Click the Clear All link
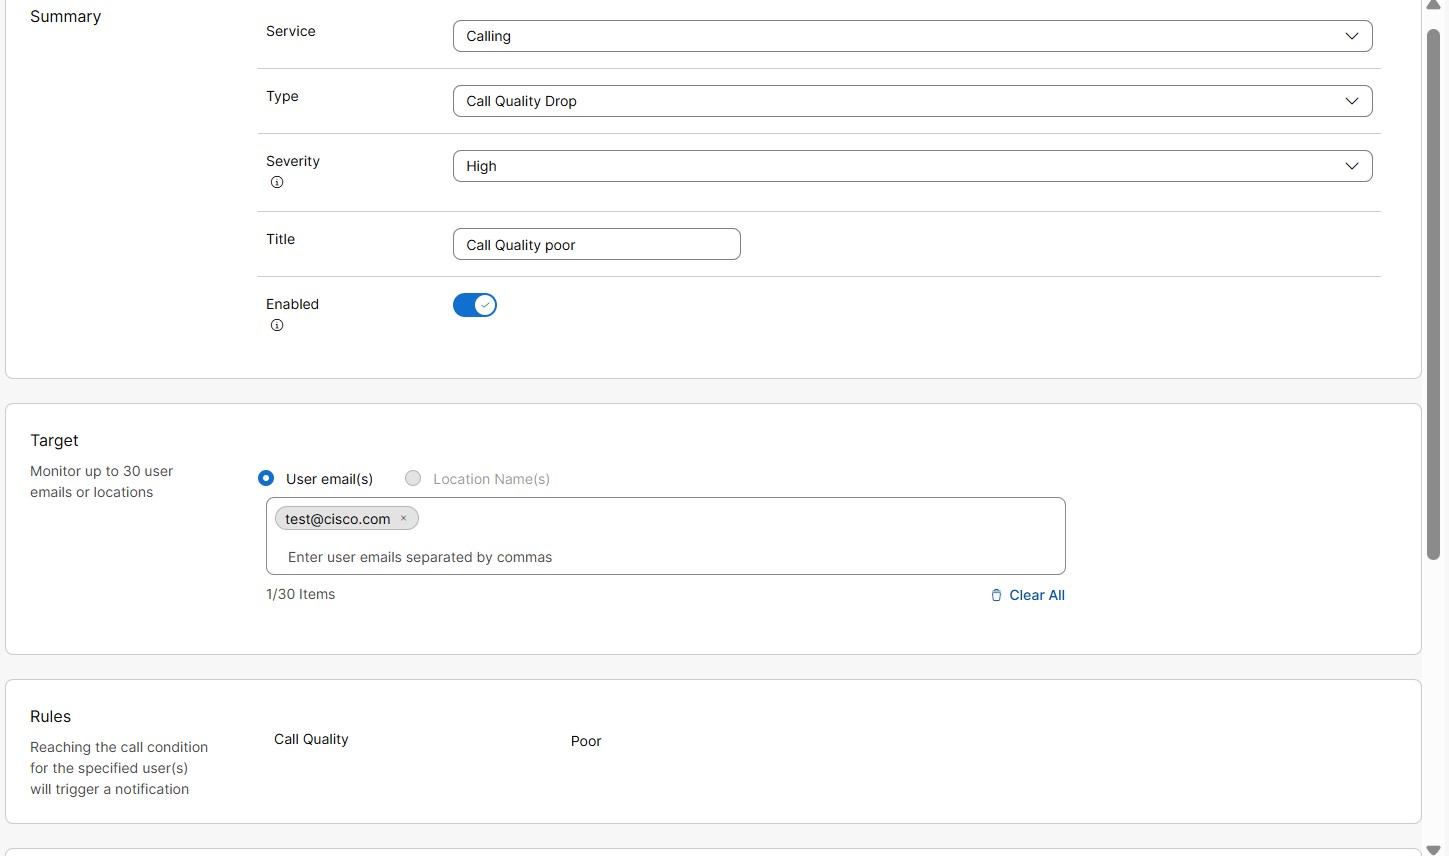The height and width of the screenshot is (856, 1449). (x=1037, y=595)
